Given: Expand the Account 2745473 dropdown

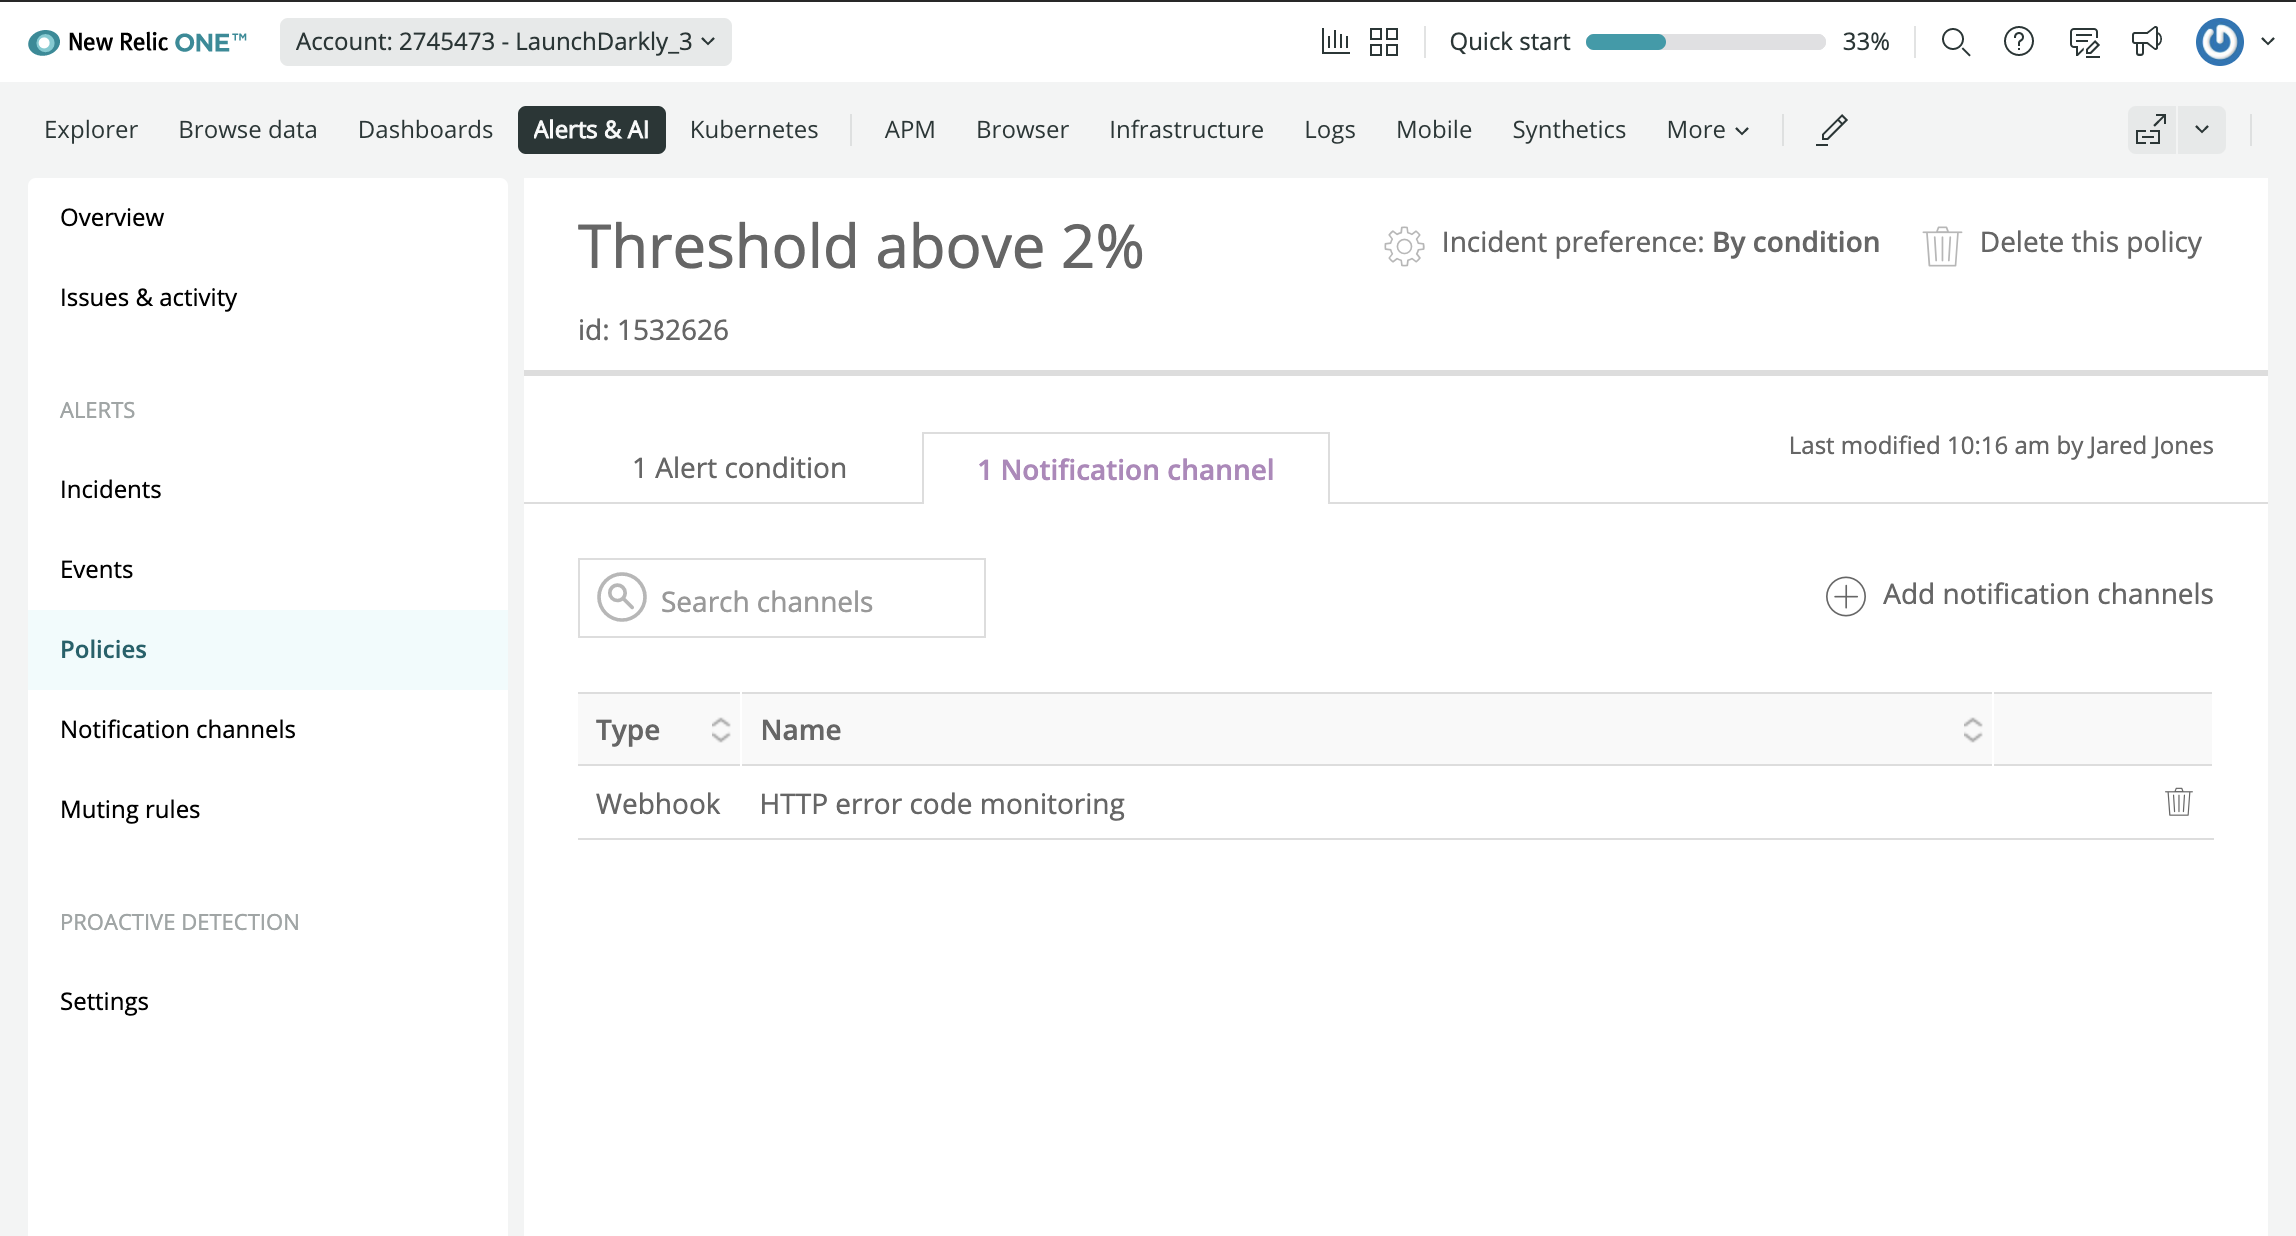Looking at the screenshot, I should coord(505,42).
